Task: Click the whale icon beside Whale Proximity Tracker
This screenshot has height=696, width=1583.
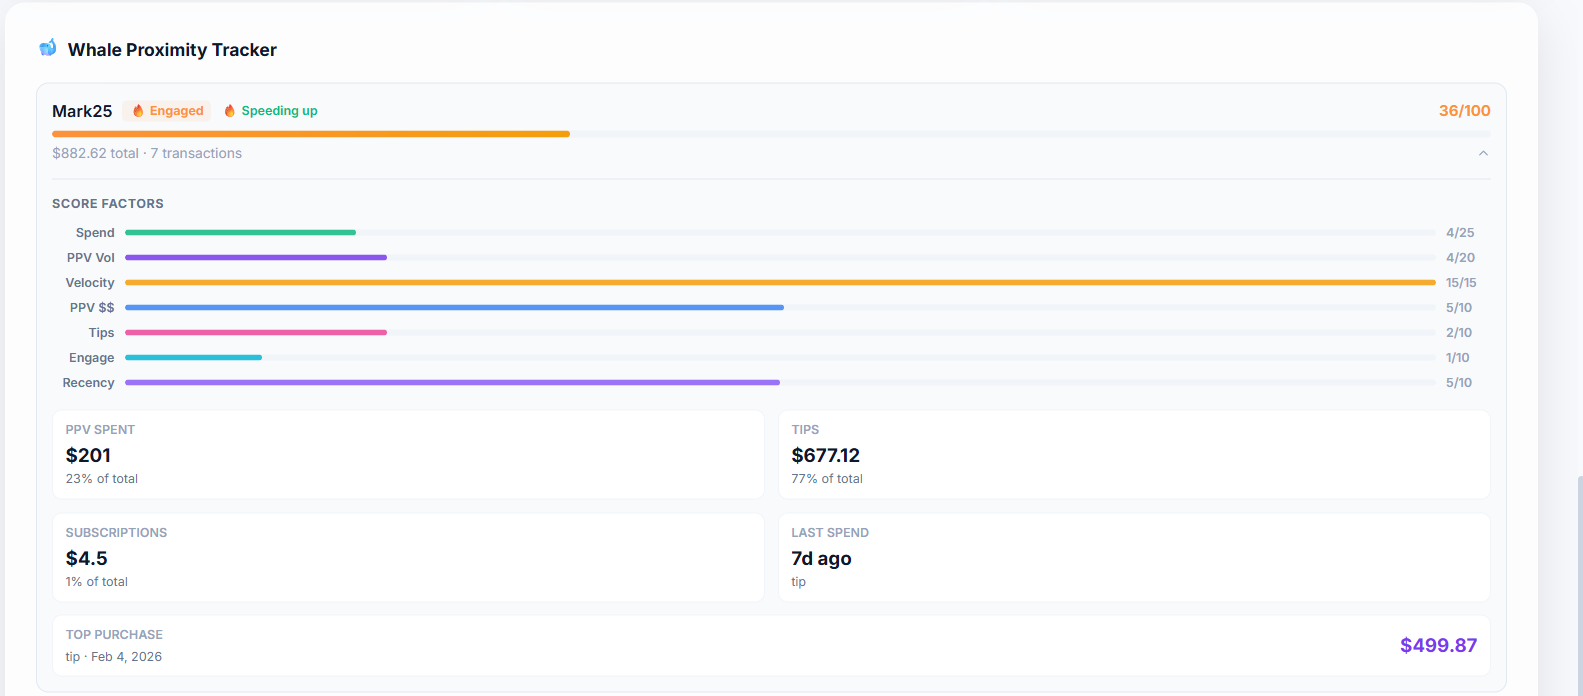Action: 47,48
